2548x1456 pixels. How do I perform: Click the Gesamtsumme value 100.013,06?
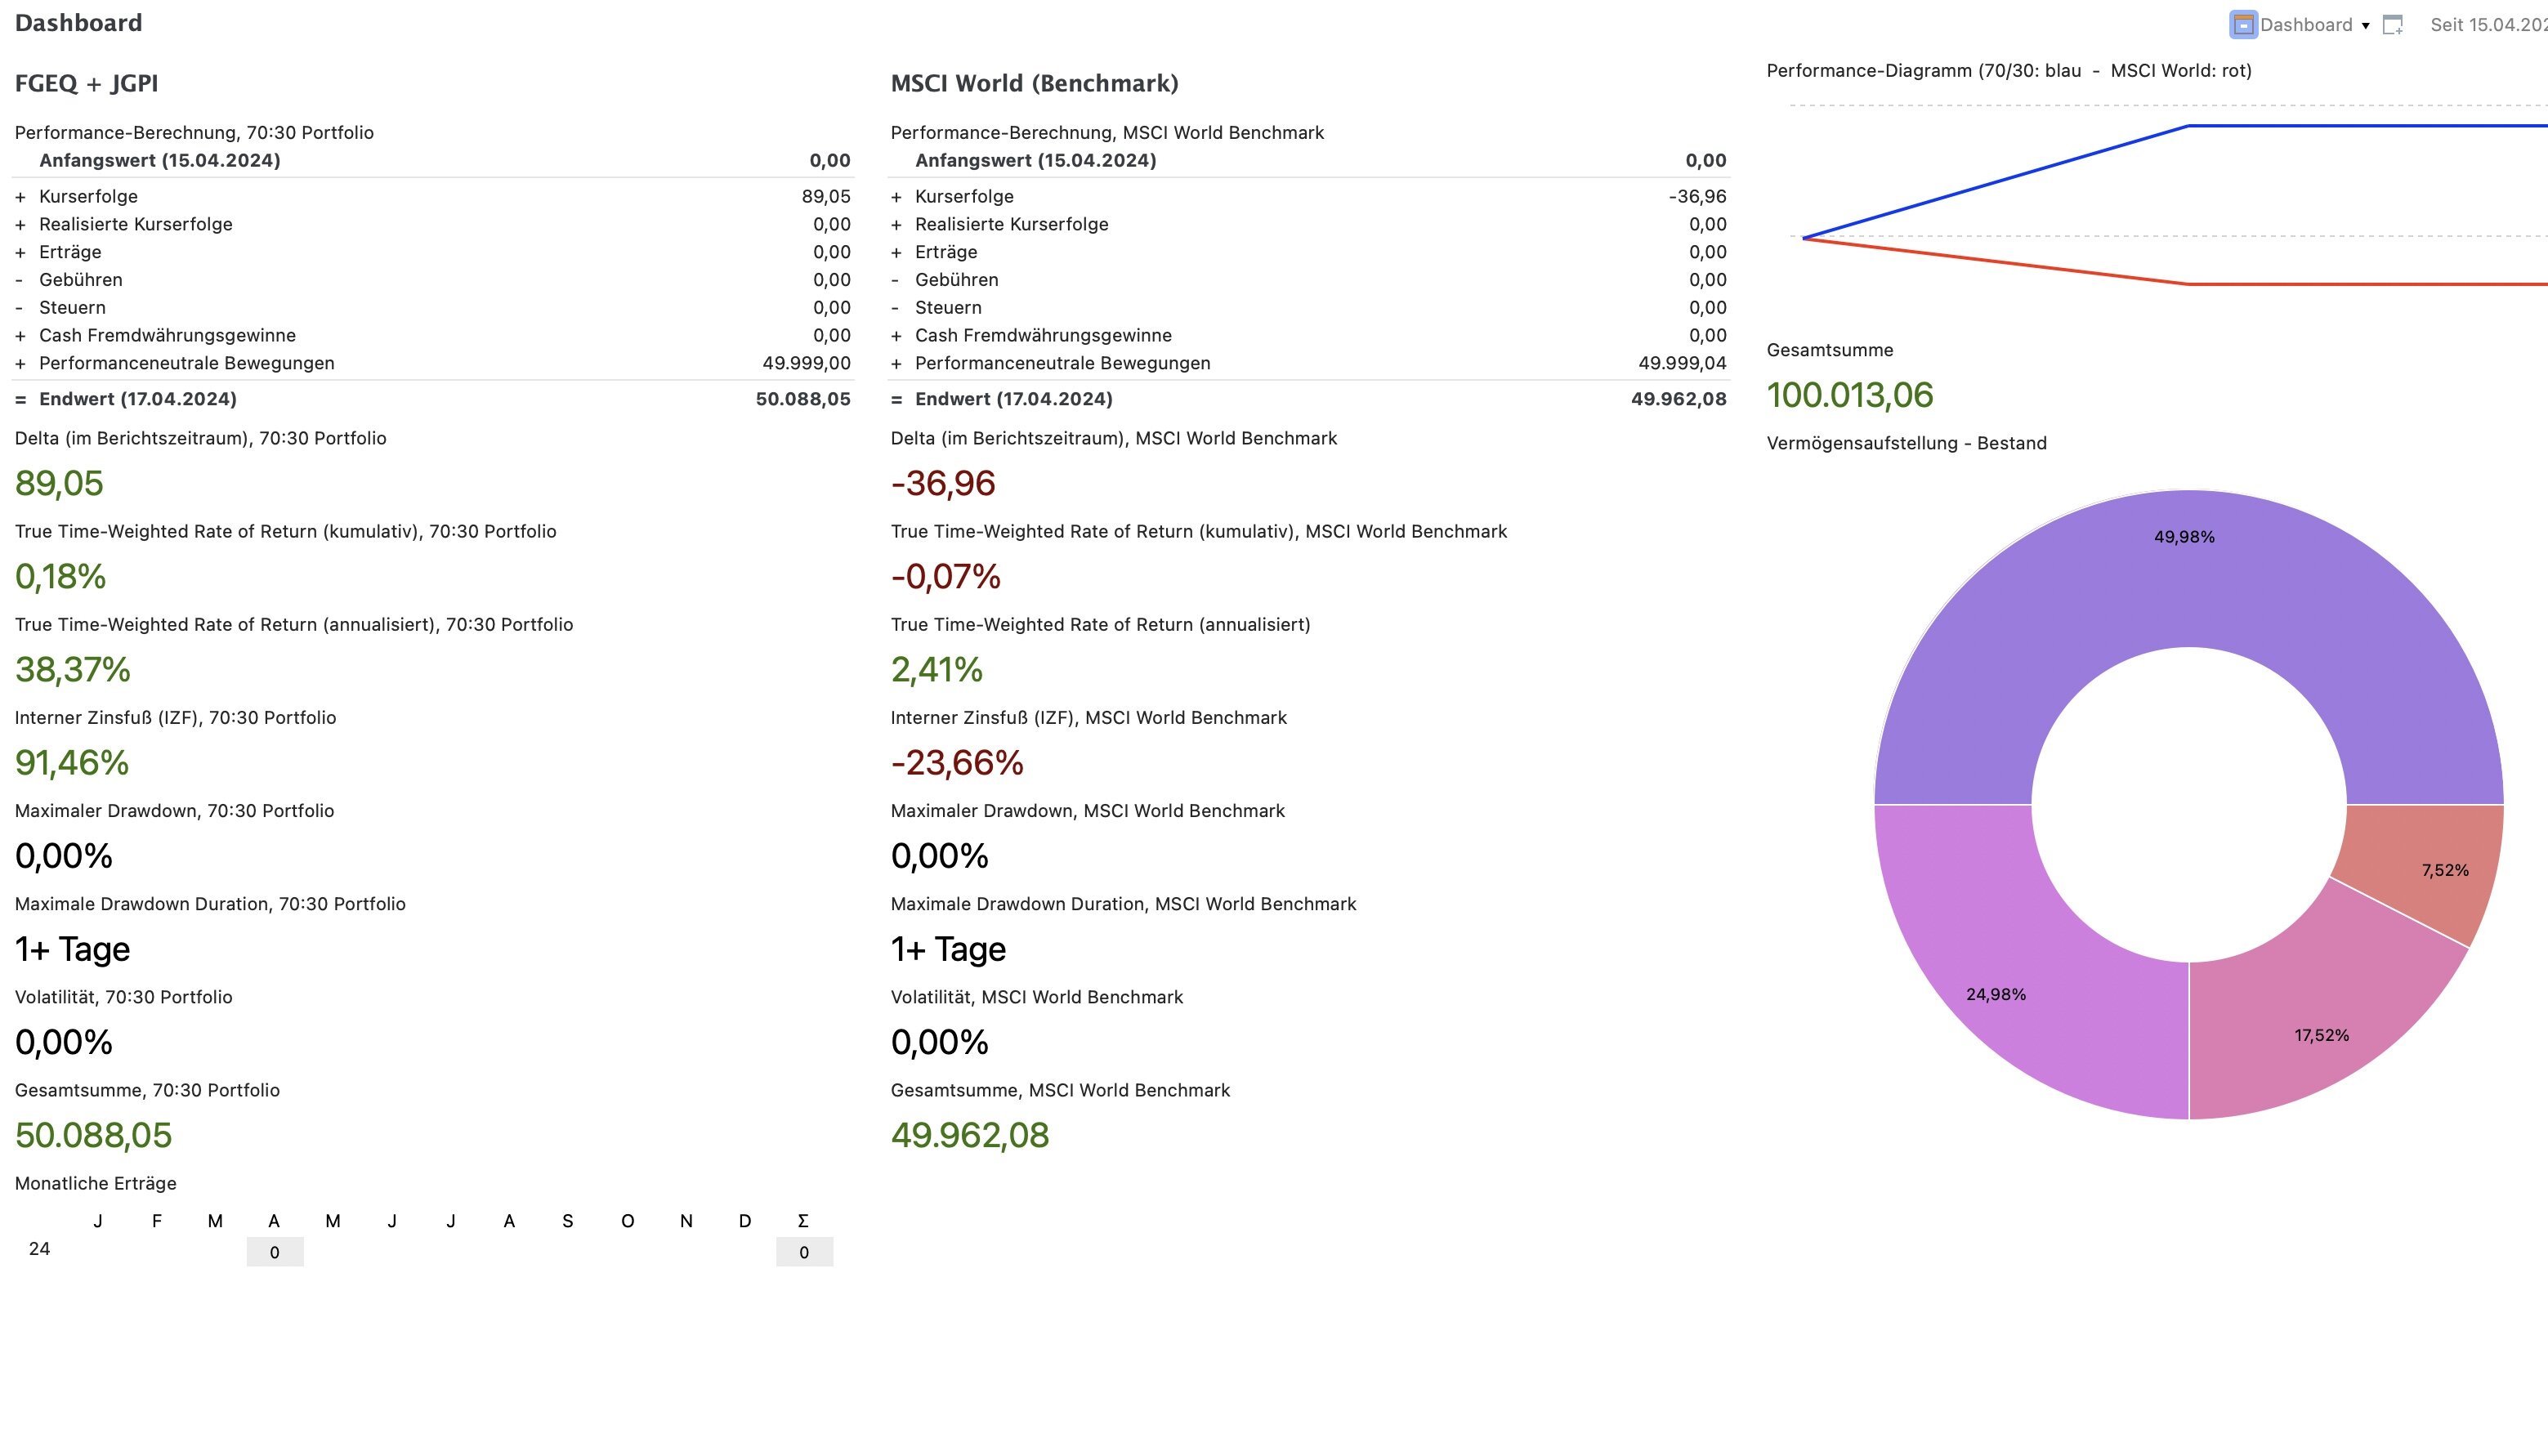[1849, 395]
